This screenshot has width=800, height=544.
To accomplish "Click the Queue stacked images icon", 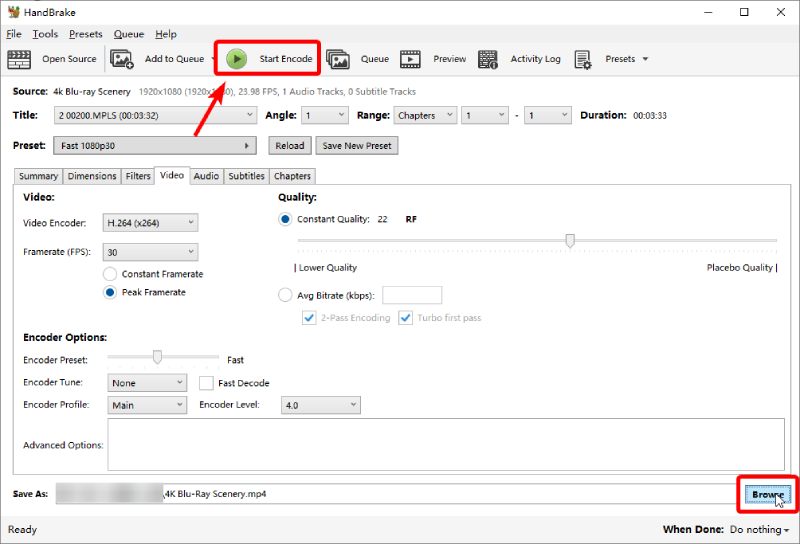I will [x=338, y=59].
